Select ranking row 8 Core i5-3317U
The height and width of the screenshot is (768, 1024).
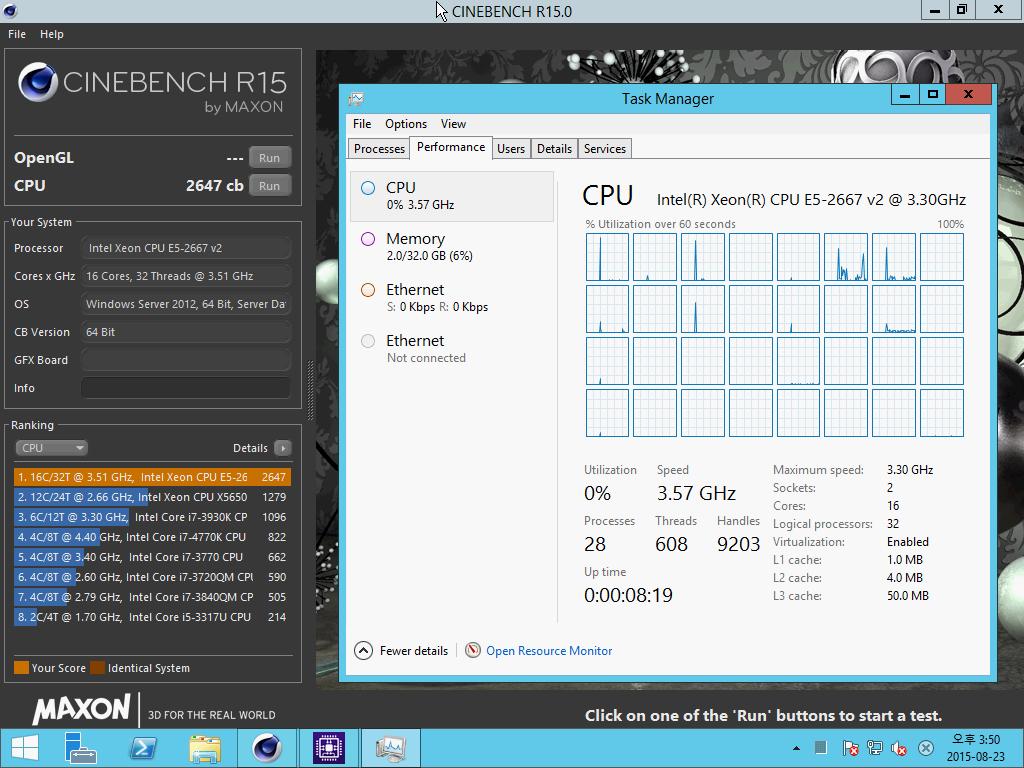click(152, 617)
